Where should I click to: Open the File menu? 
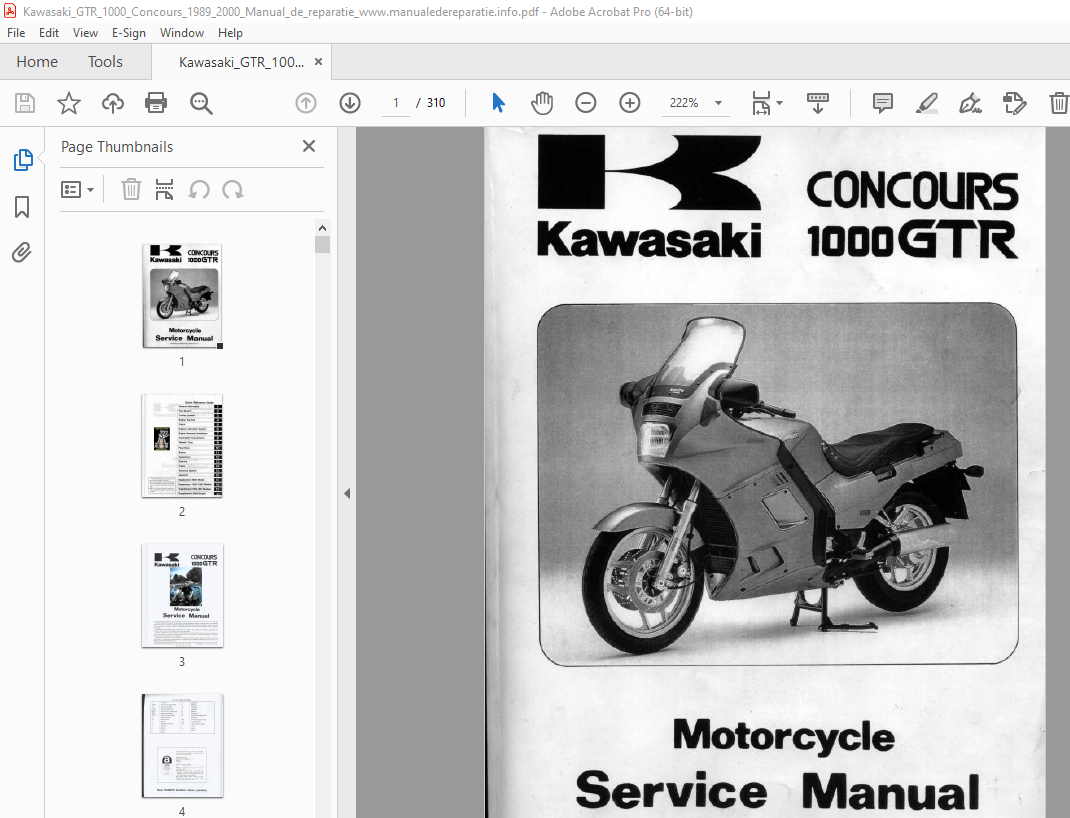16,33
